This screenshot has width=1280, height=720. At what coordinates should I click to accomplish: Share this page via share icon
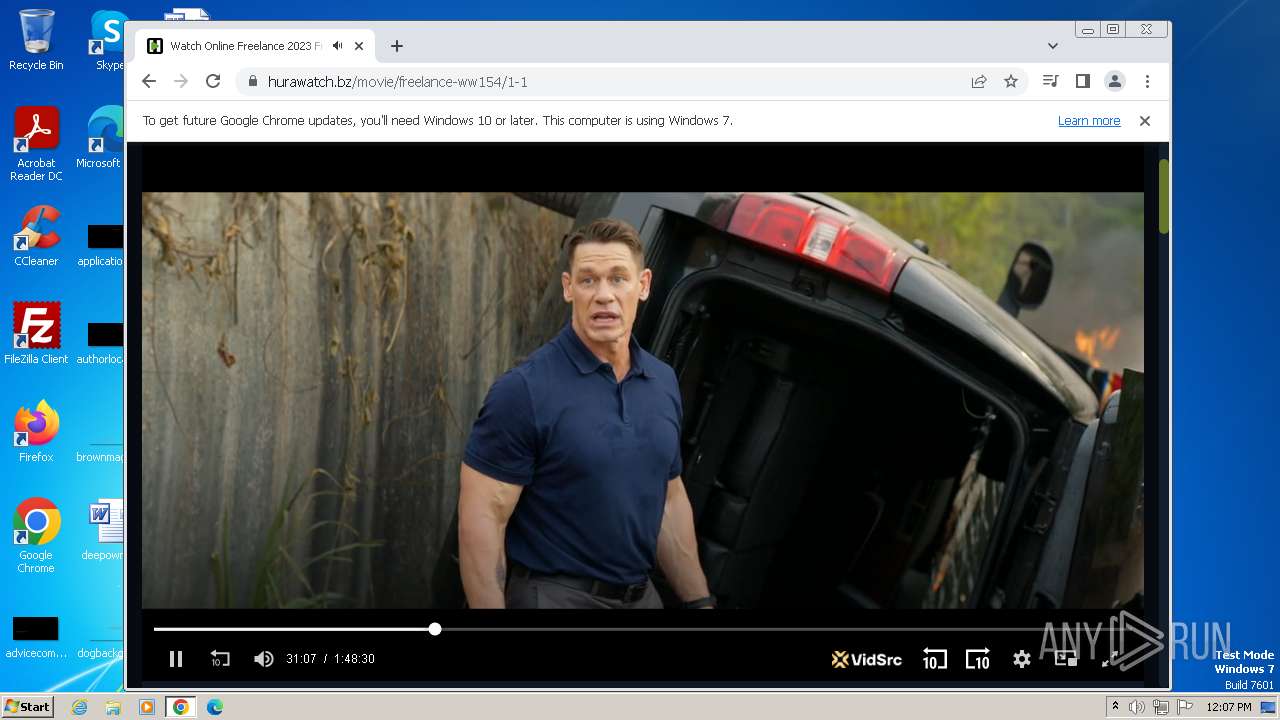click(979, 82)
